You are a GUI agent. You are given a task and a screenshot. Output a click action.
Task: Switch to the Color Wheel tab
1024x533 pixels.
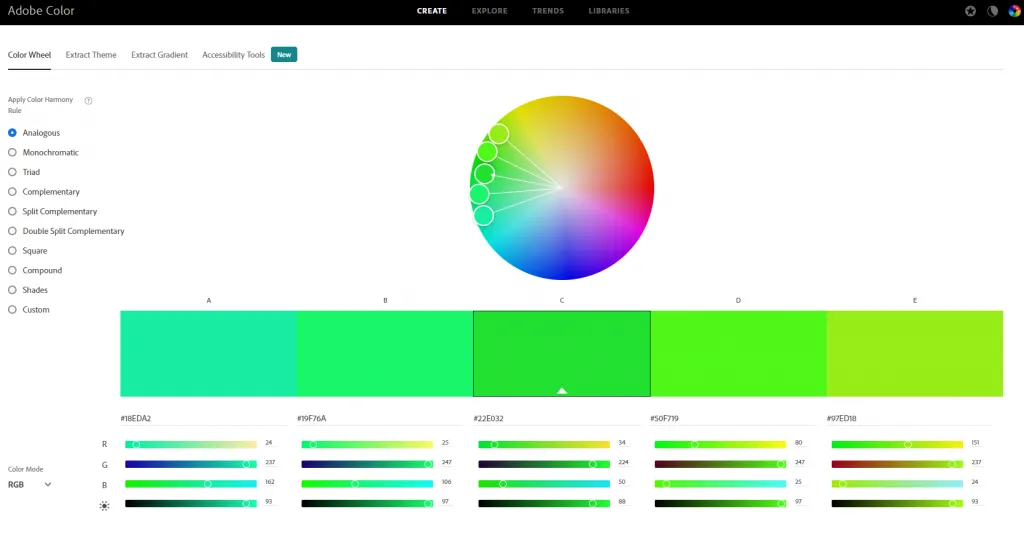(x=29, y=55)
